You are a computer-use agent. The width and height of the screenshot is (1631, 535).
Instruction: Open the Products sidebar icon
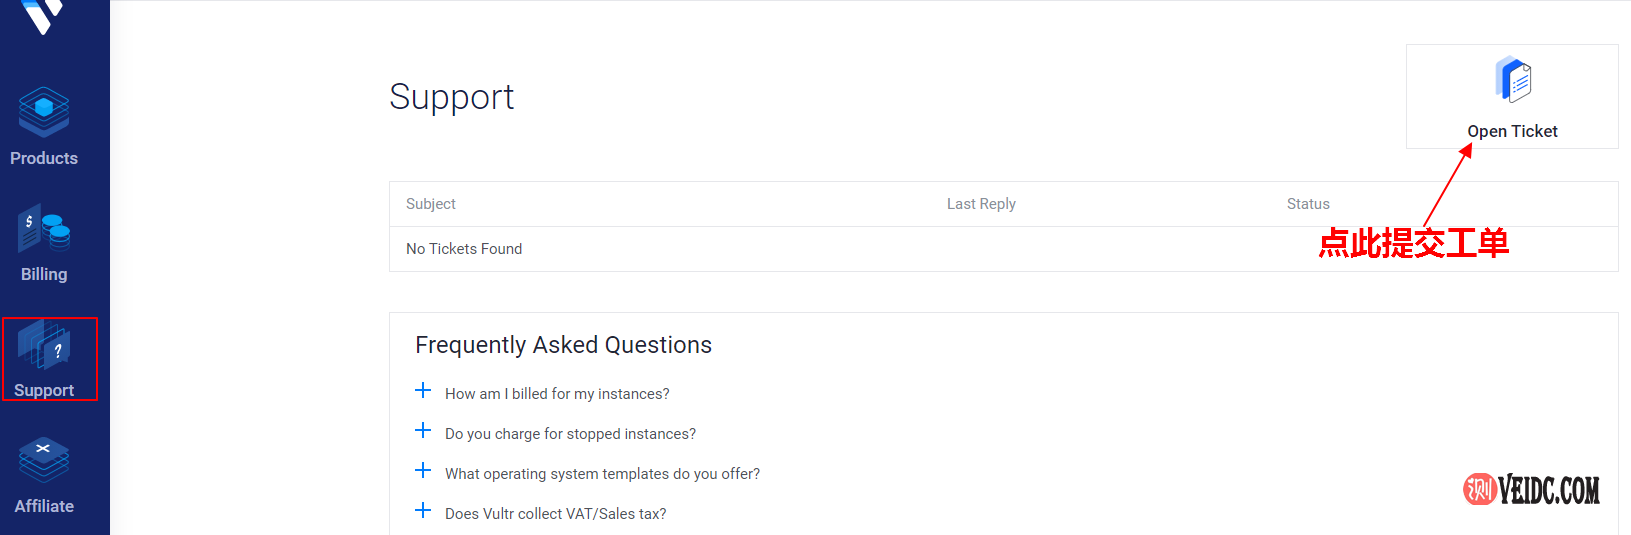coord(44,112)
